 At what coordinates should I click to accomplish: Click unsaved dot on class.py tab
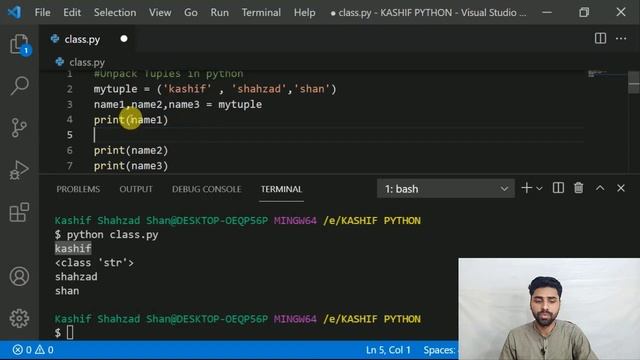(x=124, y=39)
